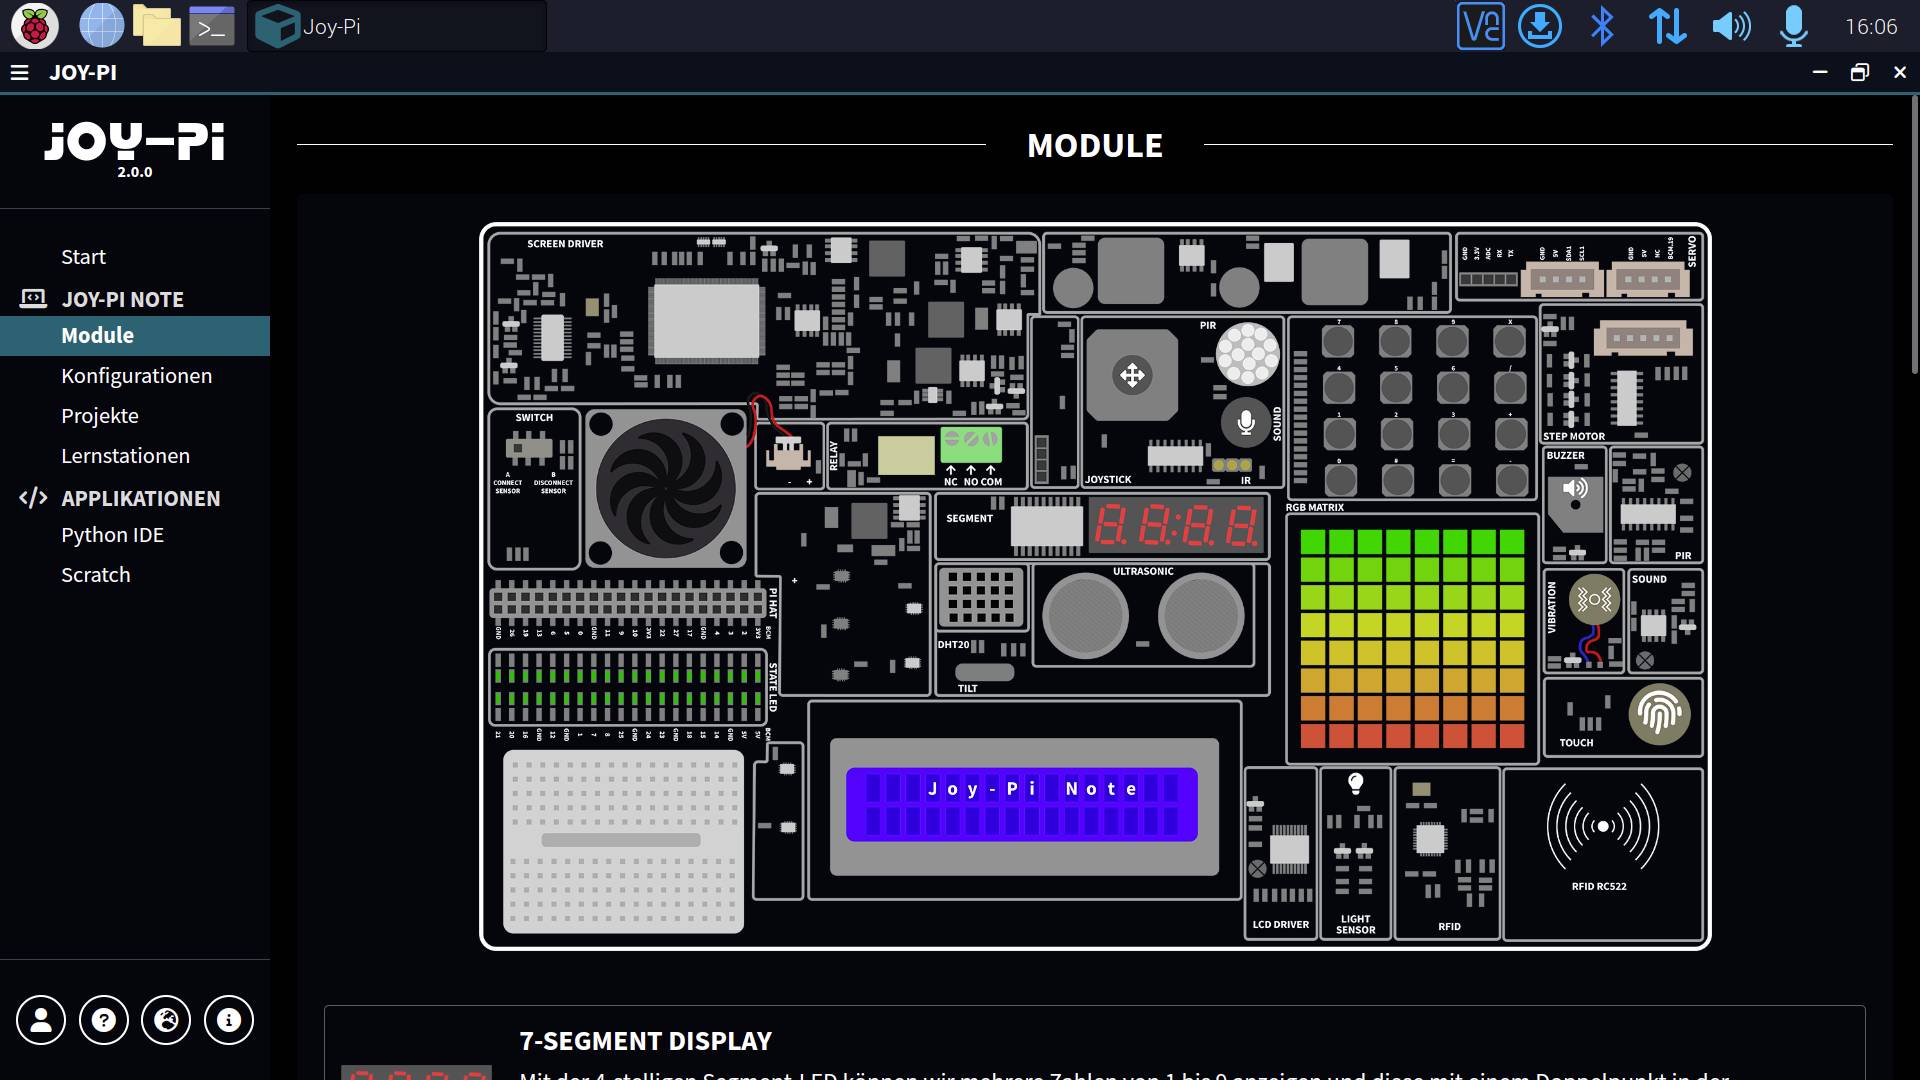
Task: Collapse the JOY-PI NOTE section
Action: [122, 299]
